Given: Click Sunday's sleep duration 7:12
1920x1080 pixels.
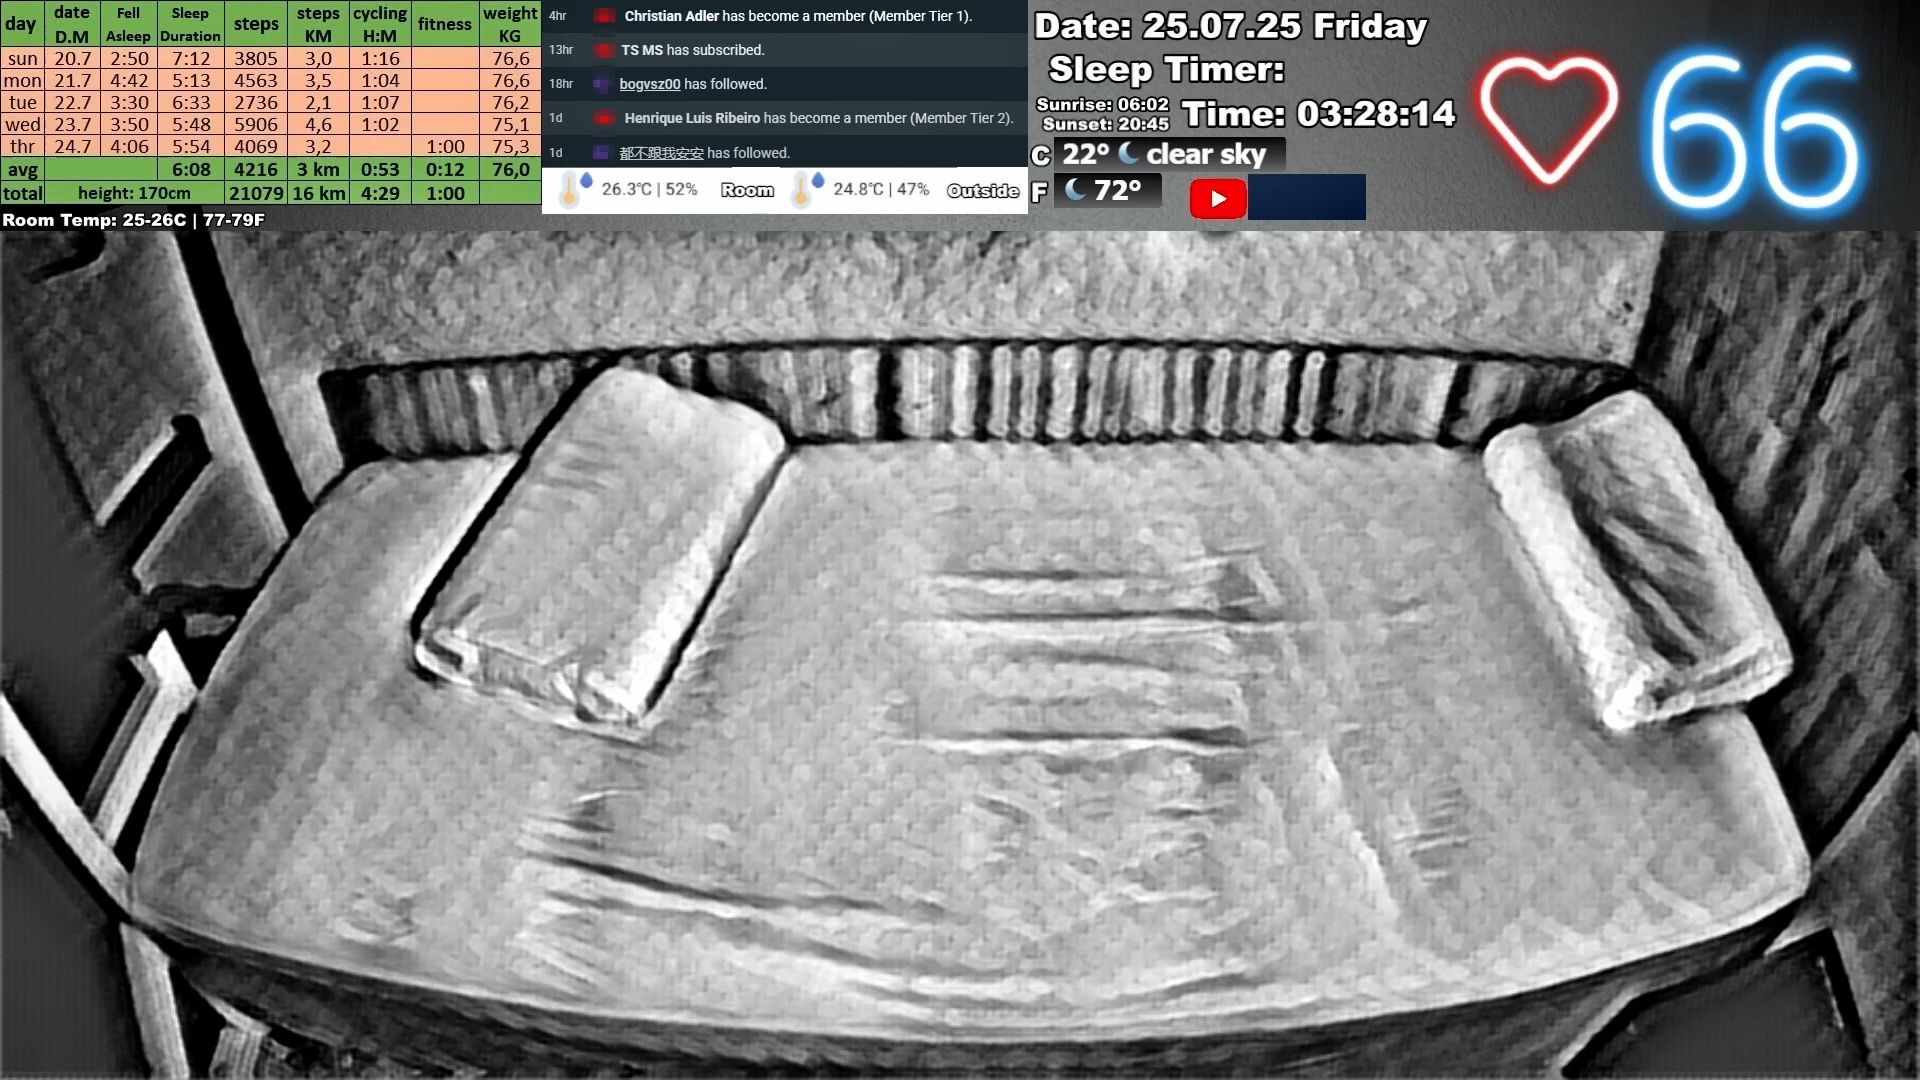Looking at the screenshot, I should (x=191, y=58).
